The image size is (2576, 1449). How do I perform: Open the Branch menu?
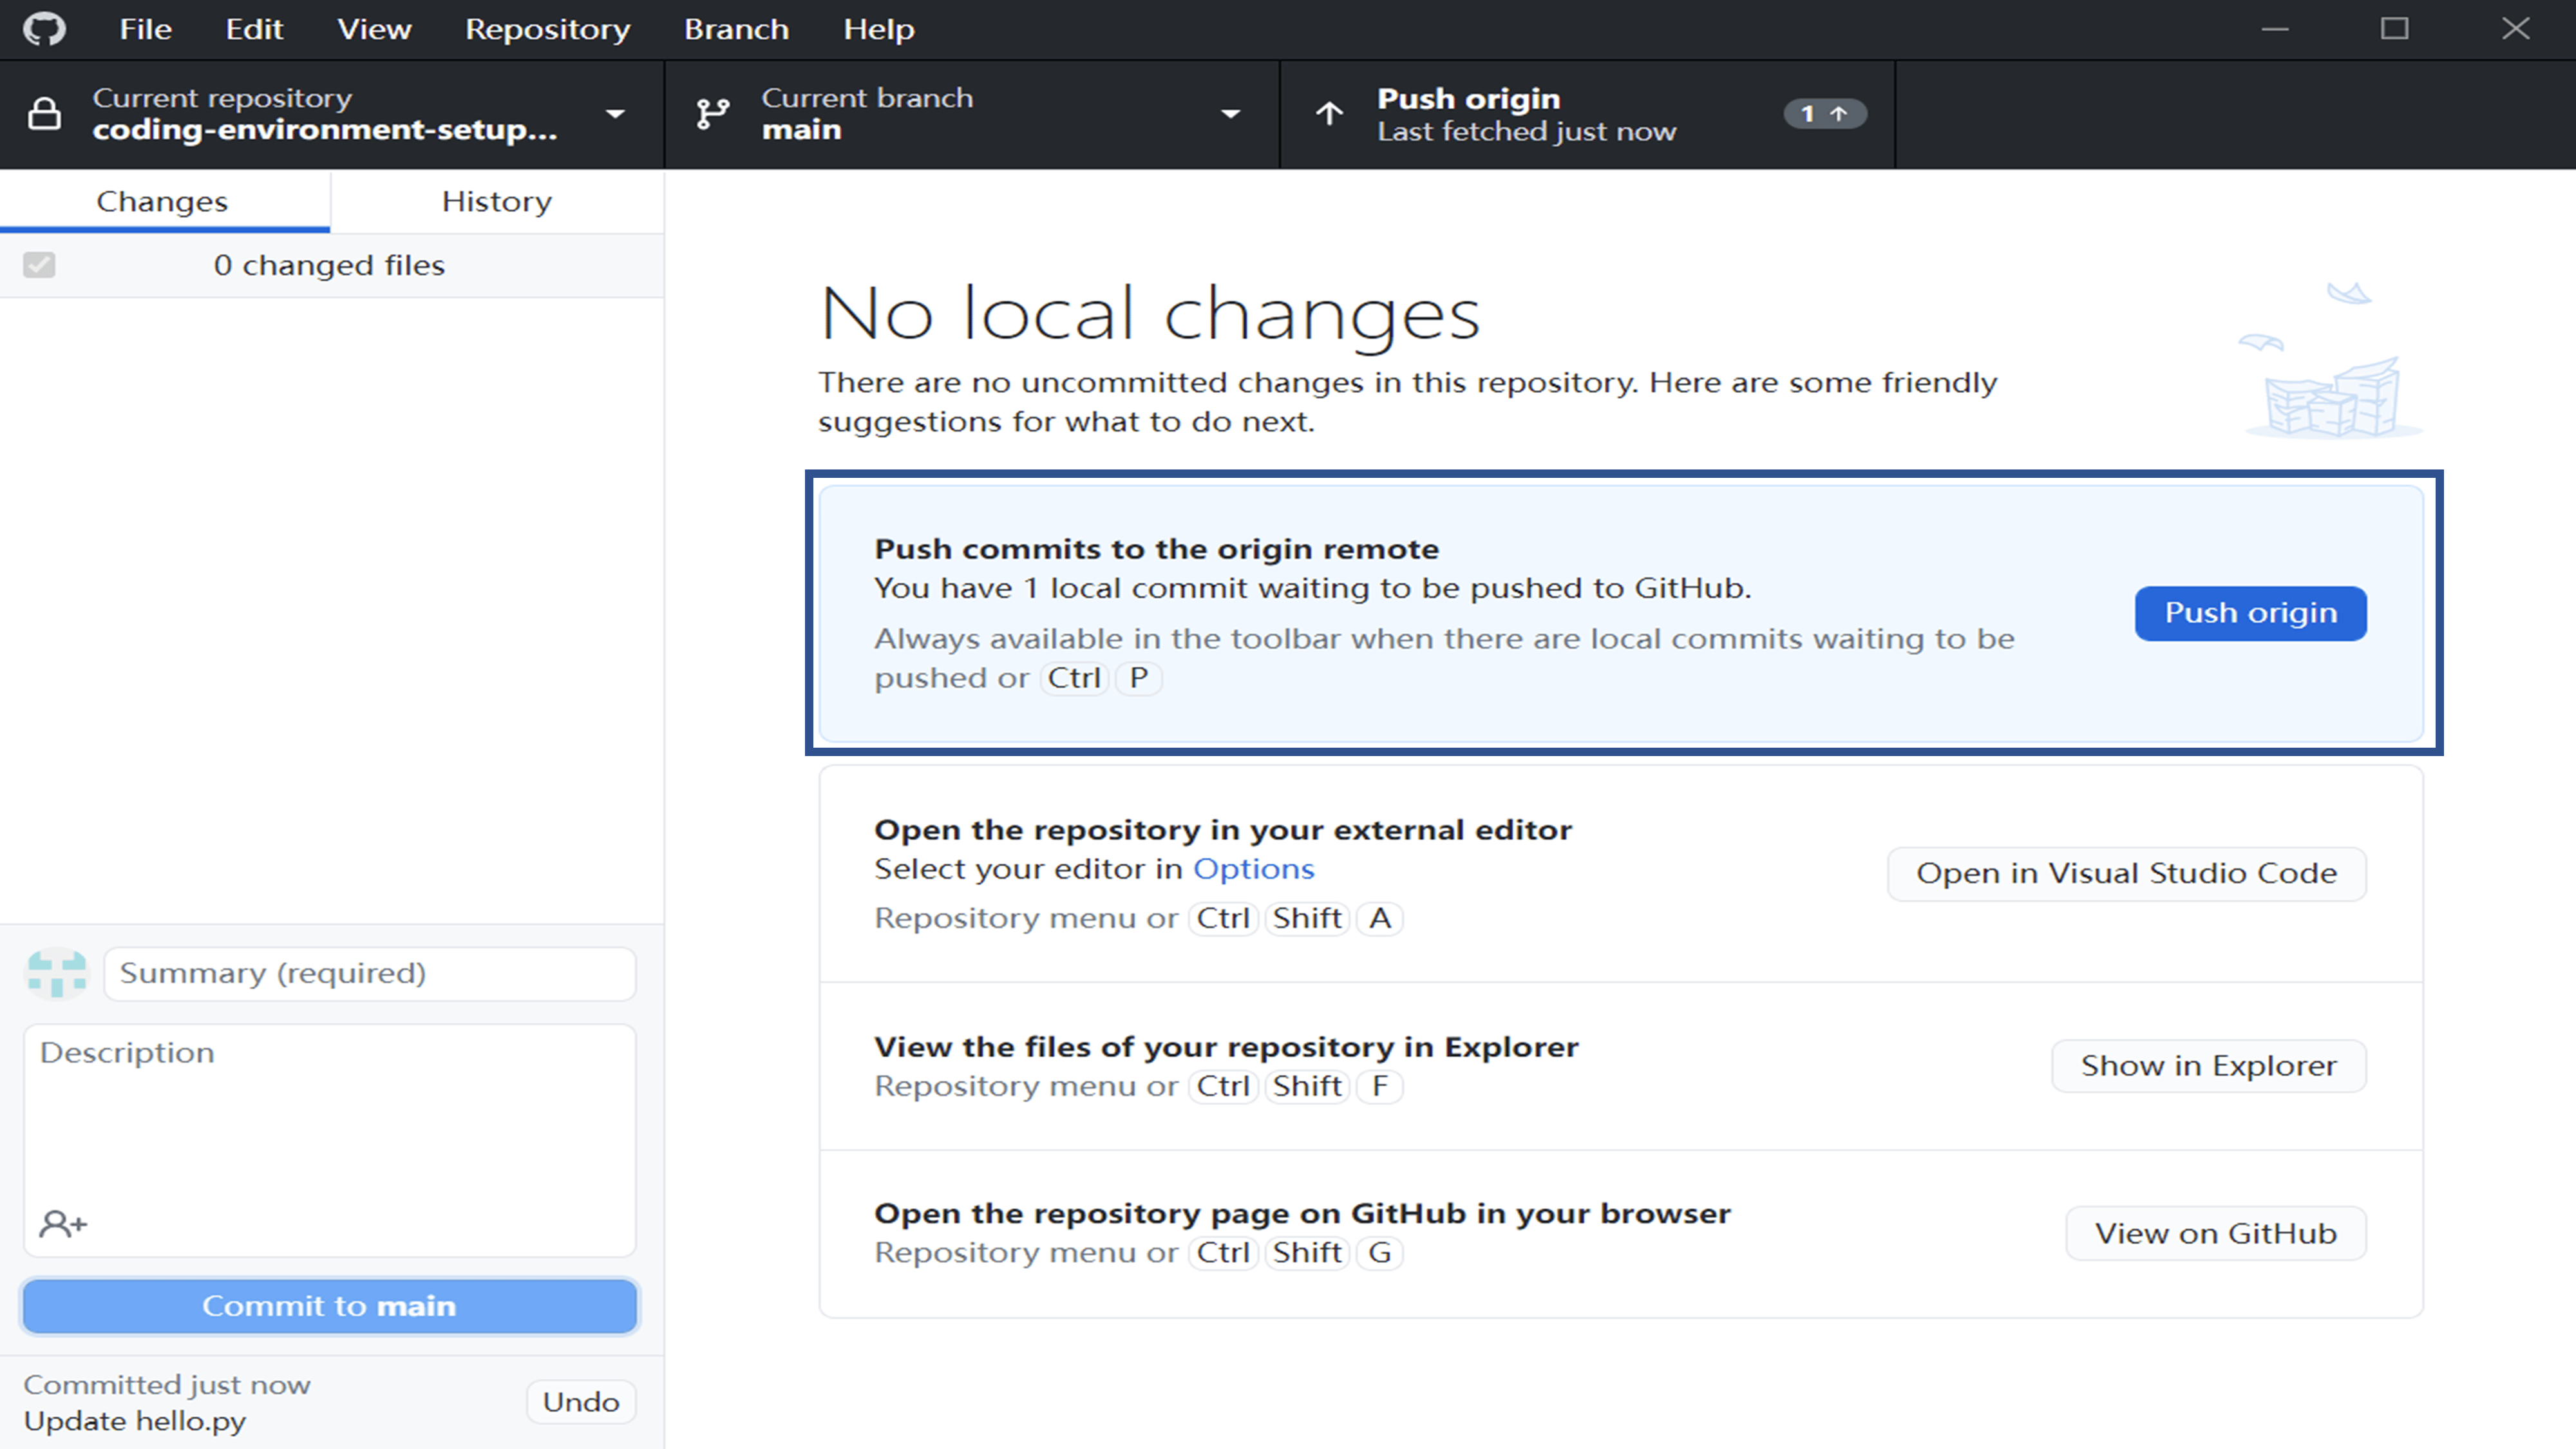coord(736,29)
